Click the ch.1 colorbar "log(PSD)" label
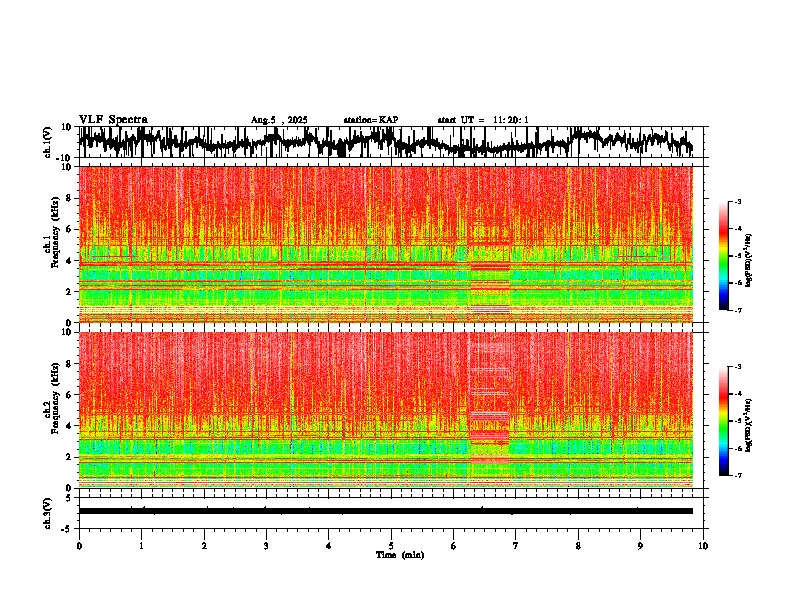This screenshot has width=792, height=612. [749, 261]
